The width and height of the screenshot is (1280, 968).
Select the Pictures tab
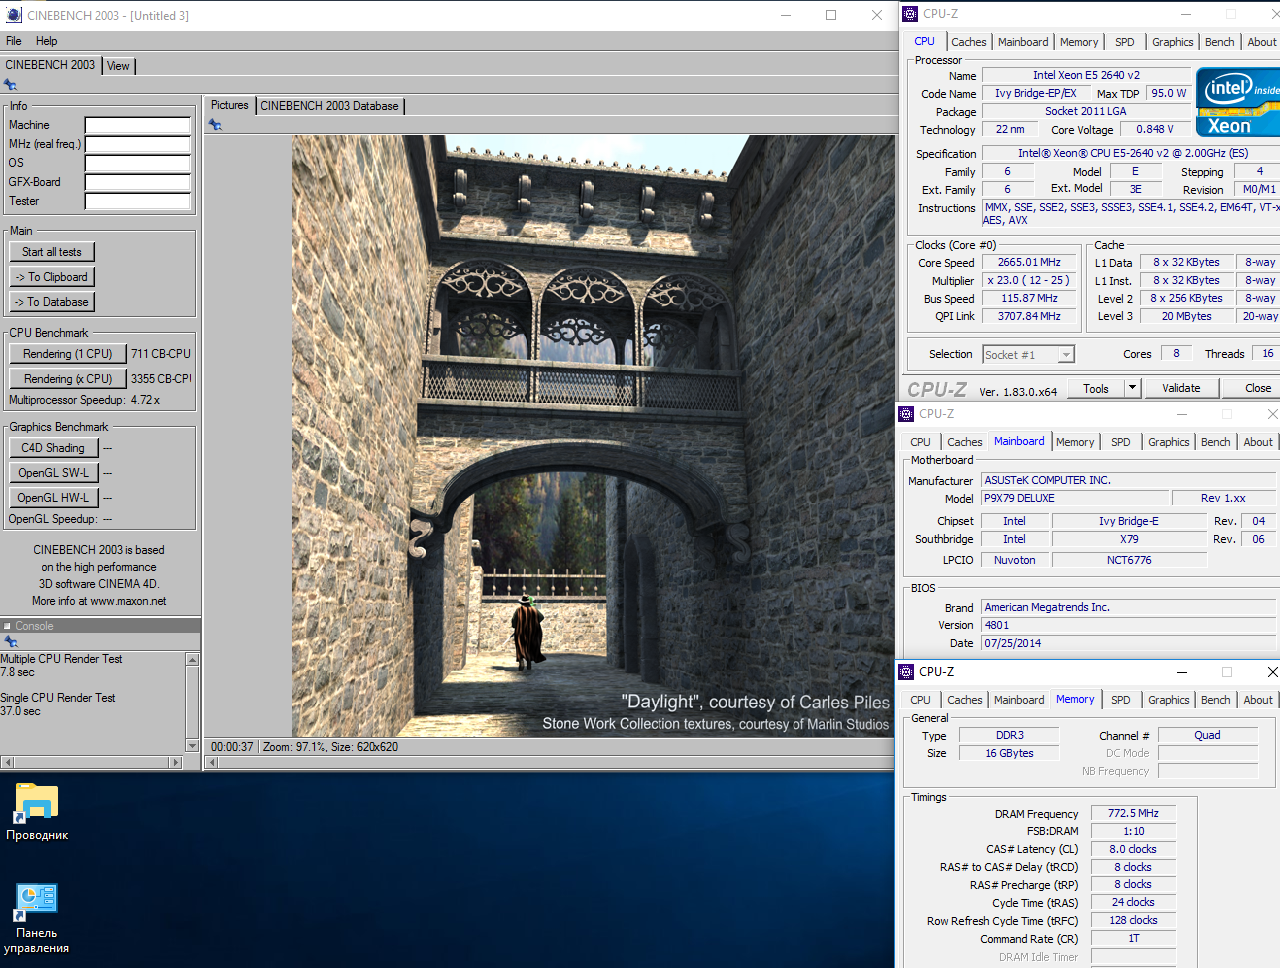pyautogui.click(x=230, y=105)
